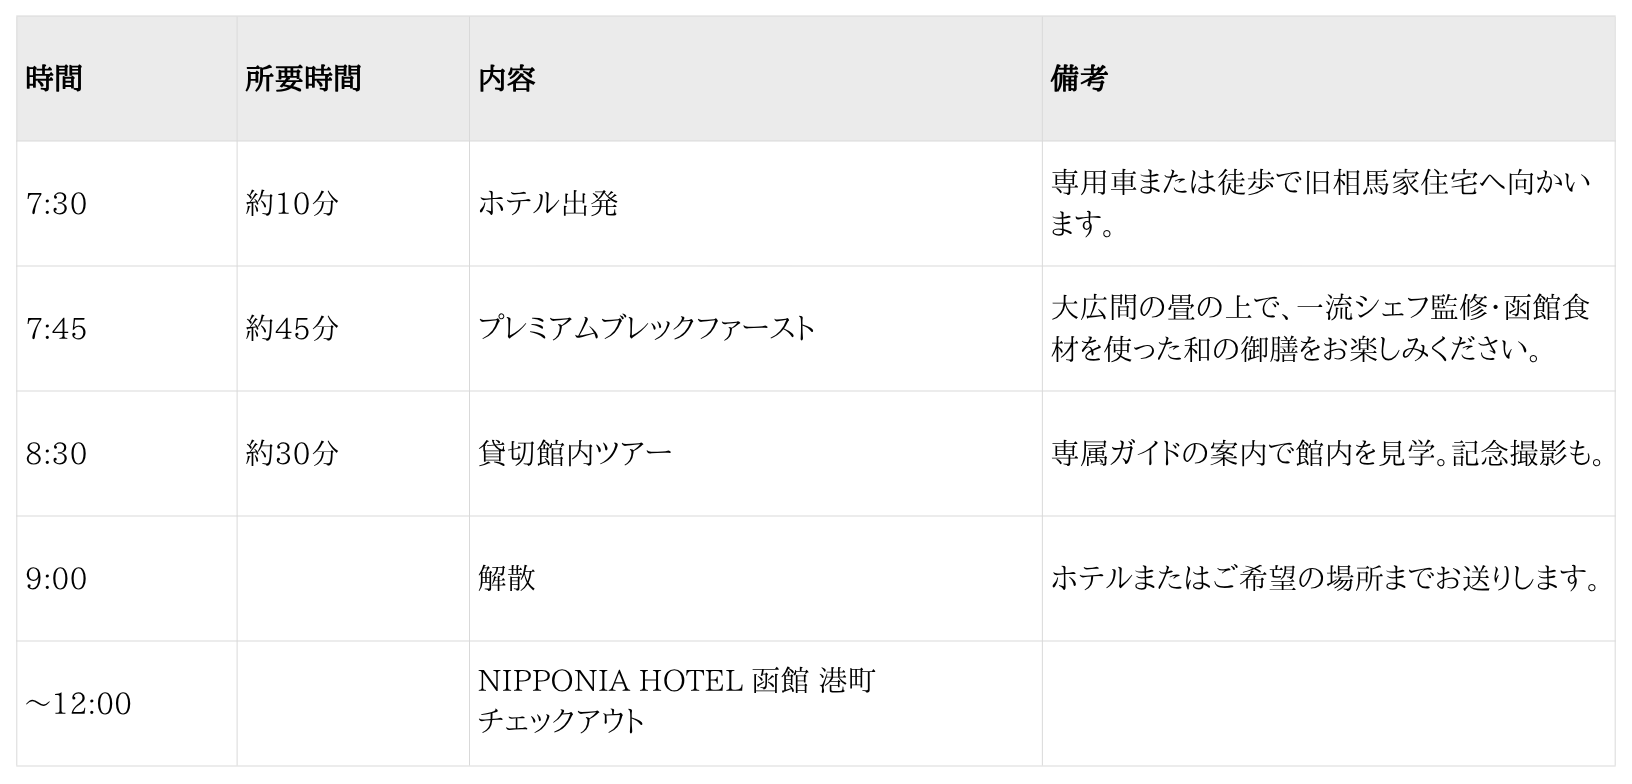
Task: Click the 大広間の畳 breakfast note
Action: click(1320, 329)
